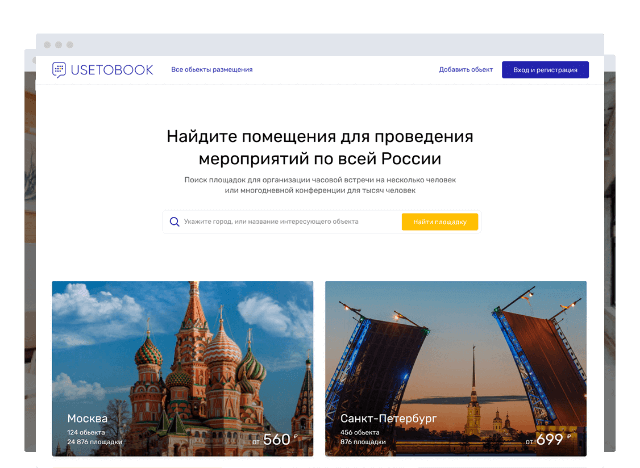Click the 'Вход и регистрация' button

tap(545, 70)
